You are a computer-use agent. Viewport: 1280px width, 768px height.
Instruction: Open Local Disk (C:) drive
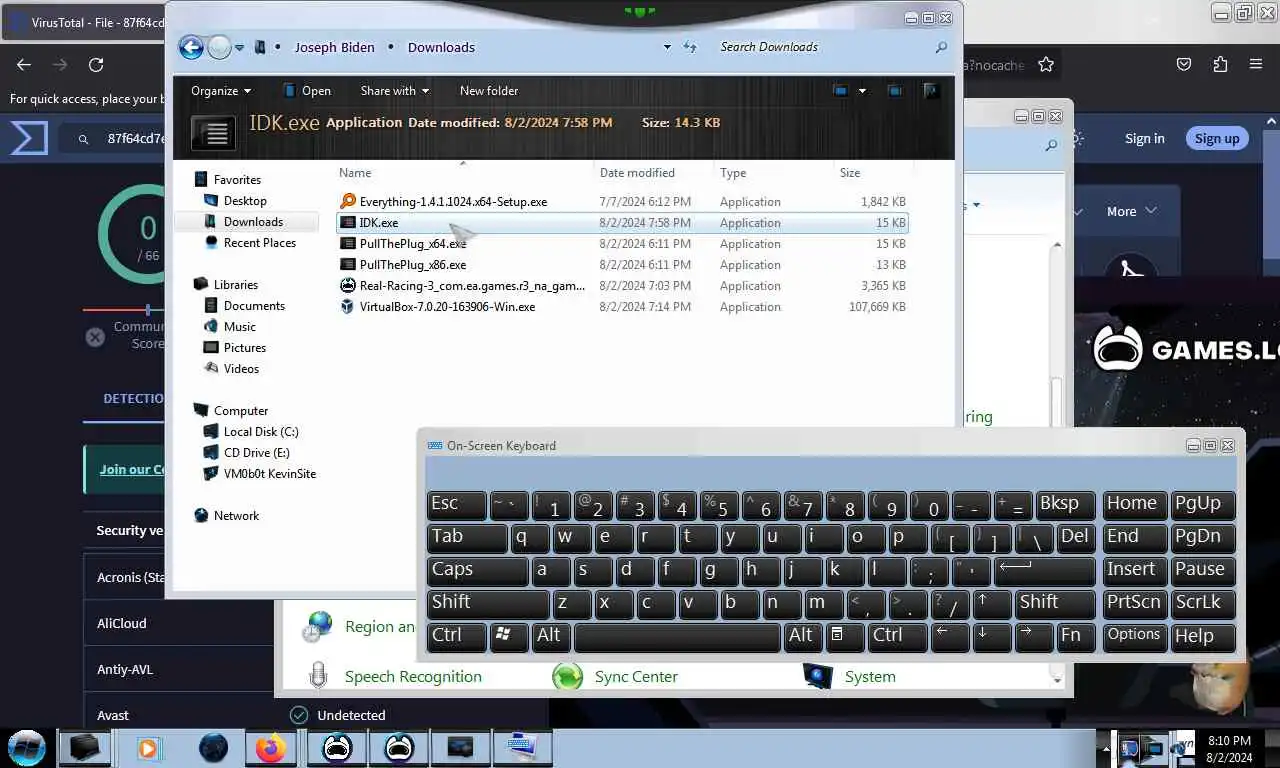[x=261, y=432]
